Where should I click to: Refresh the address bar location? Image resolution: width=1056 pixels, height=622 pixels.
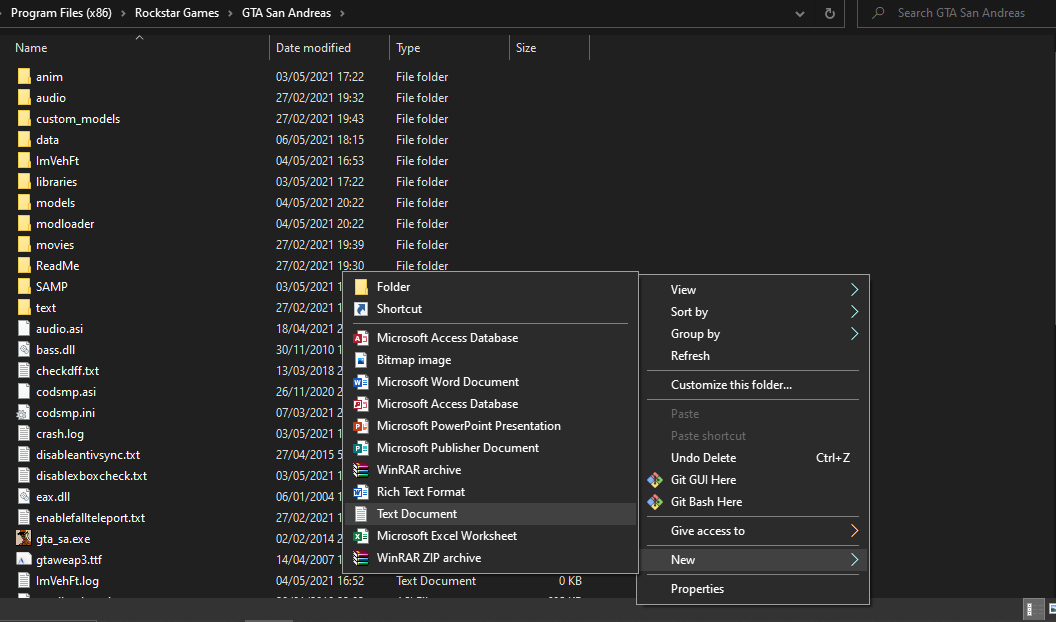pyautogui.click(x=830, y=13)
